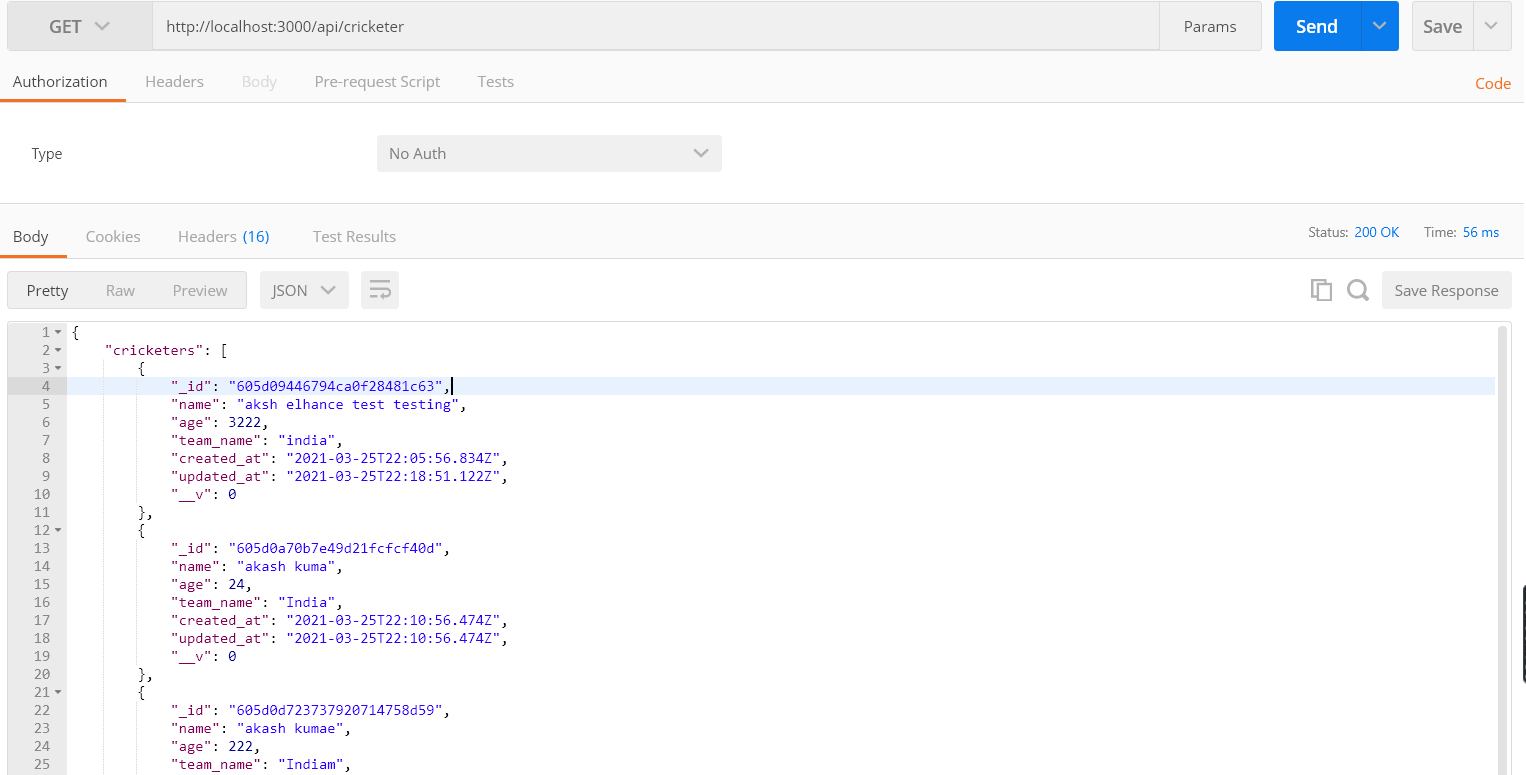1526x775 pixels.
Task: Click the id value 605d09446794ca0f28481c63
Action: (336, 386)
